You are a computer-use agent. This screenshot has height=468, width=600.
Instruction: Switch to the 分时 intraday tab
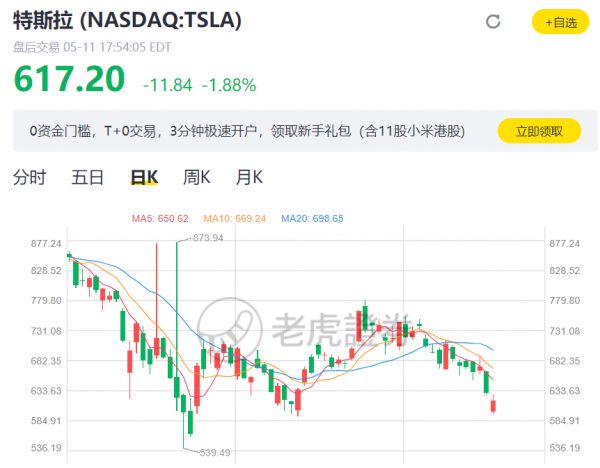(x=29, y=178)
